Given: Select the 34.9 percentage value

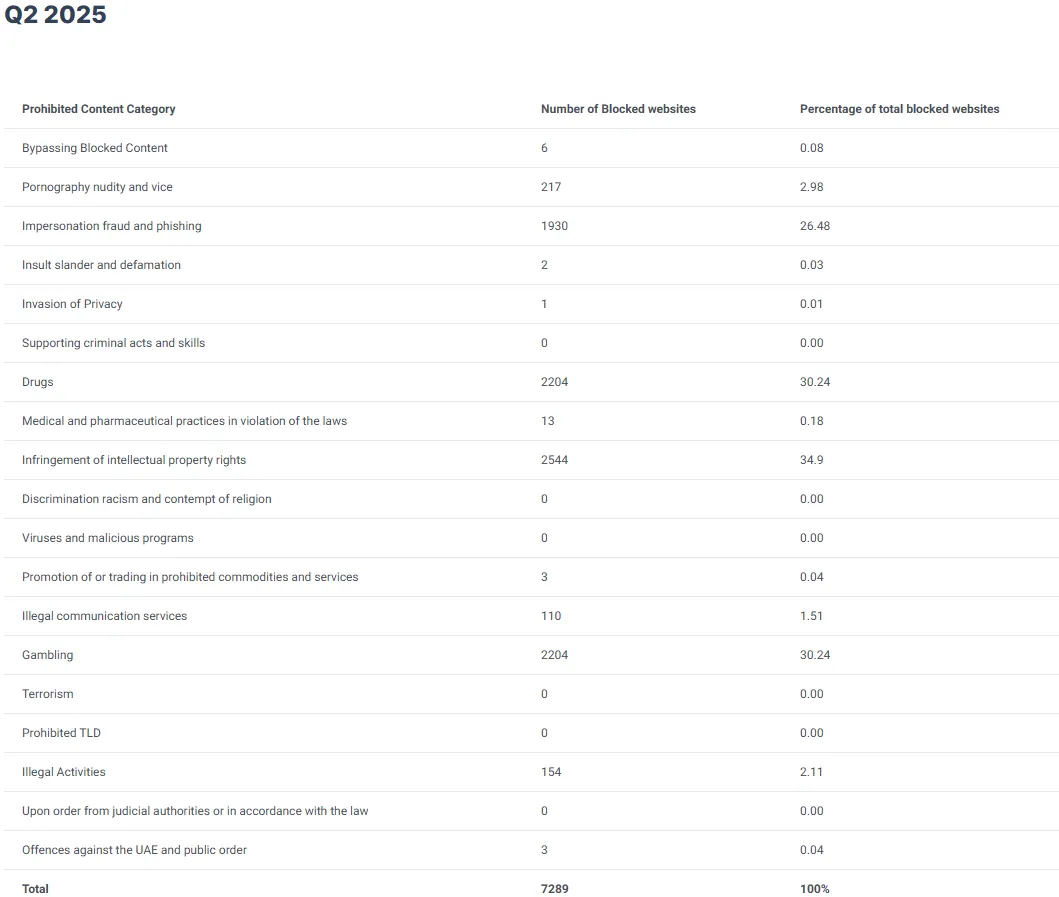Looking at the screenshot, I should 812,460.
